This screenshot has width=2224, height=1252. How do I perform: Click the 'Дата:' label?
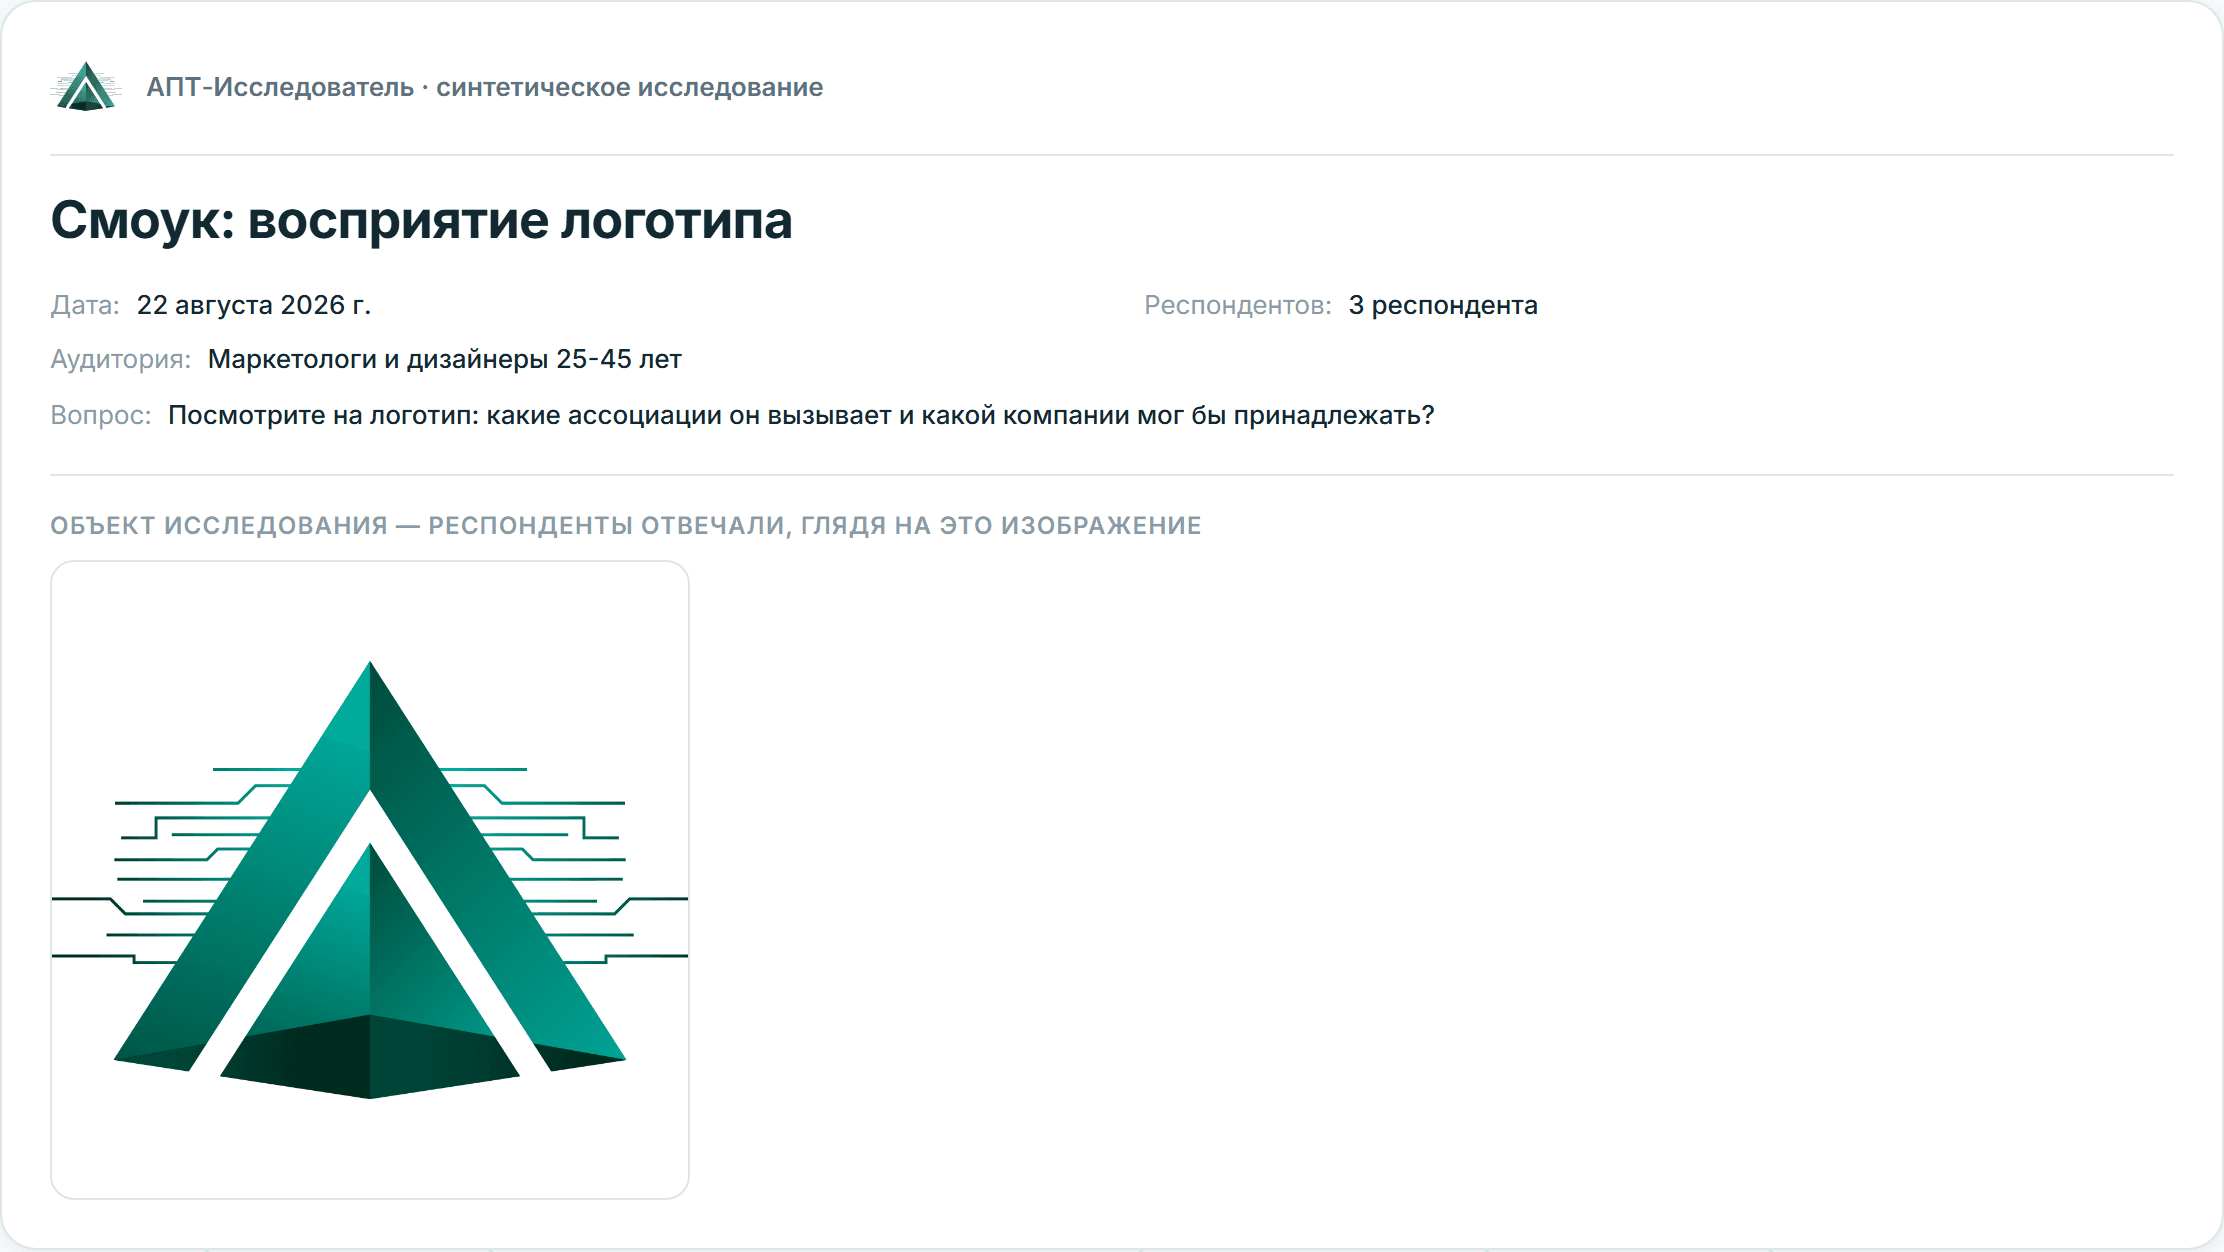(85, 305)
